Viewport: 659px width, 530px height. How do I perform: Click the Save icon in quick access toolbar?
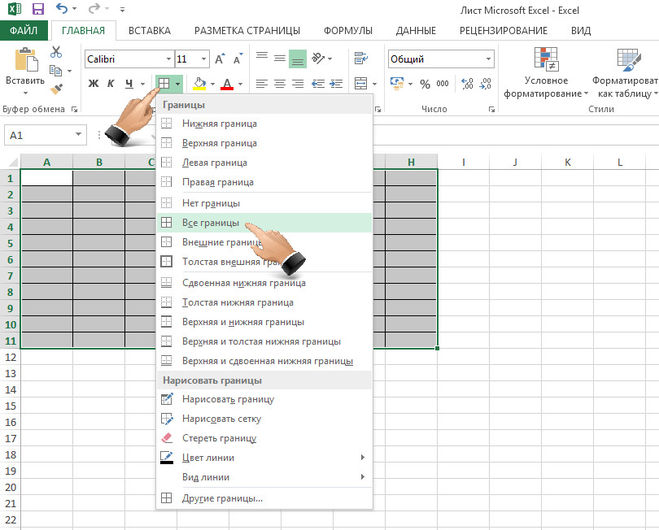point(38,9)
